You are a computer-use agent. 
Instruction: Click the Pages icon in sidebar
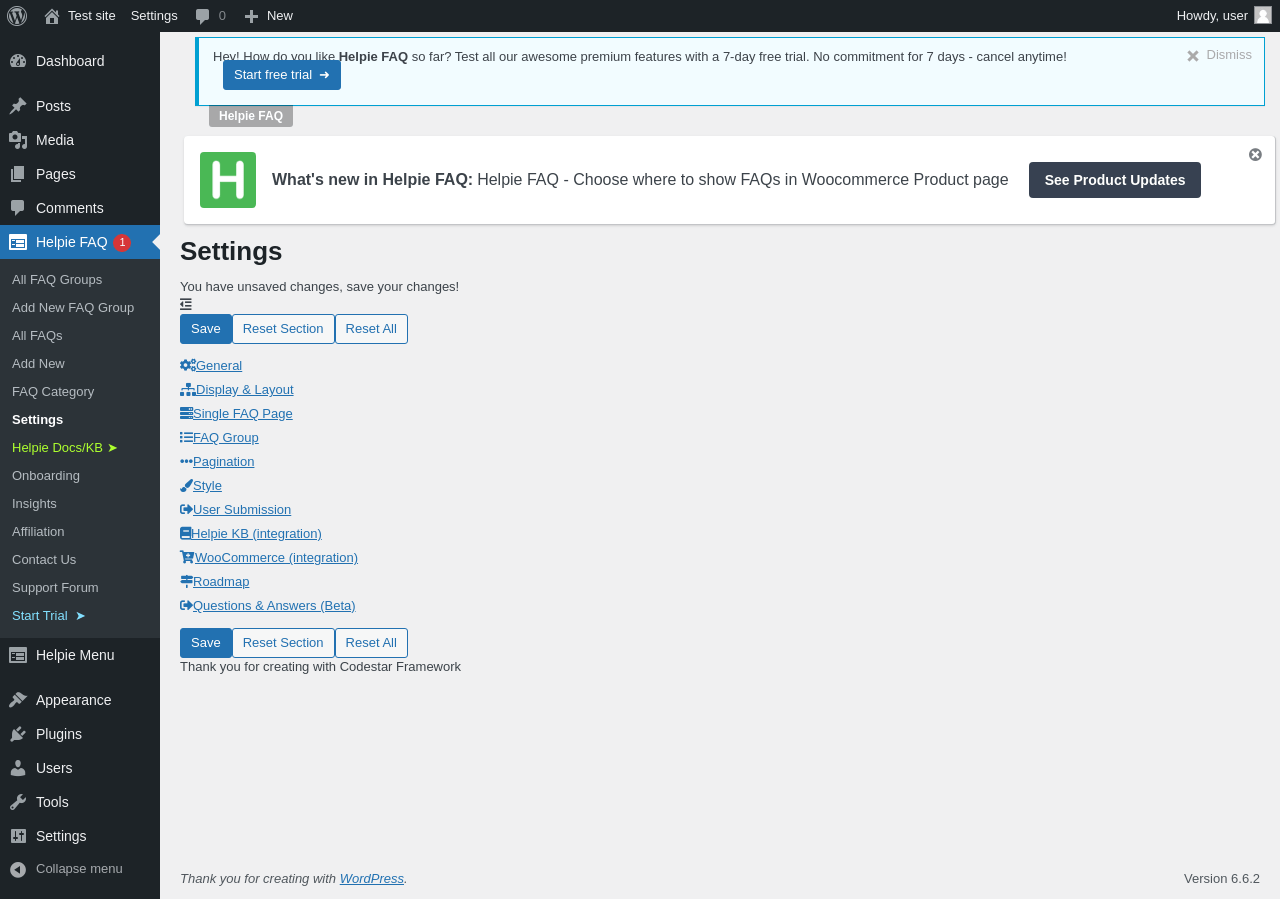tap(18, 174)
